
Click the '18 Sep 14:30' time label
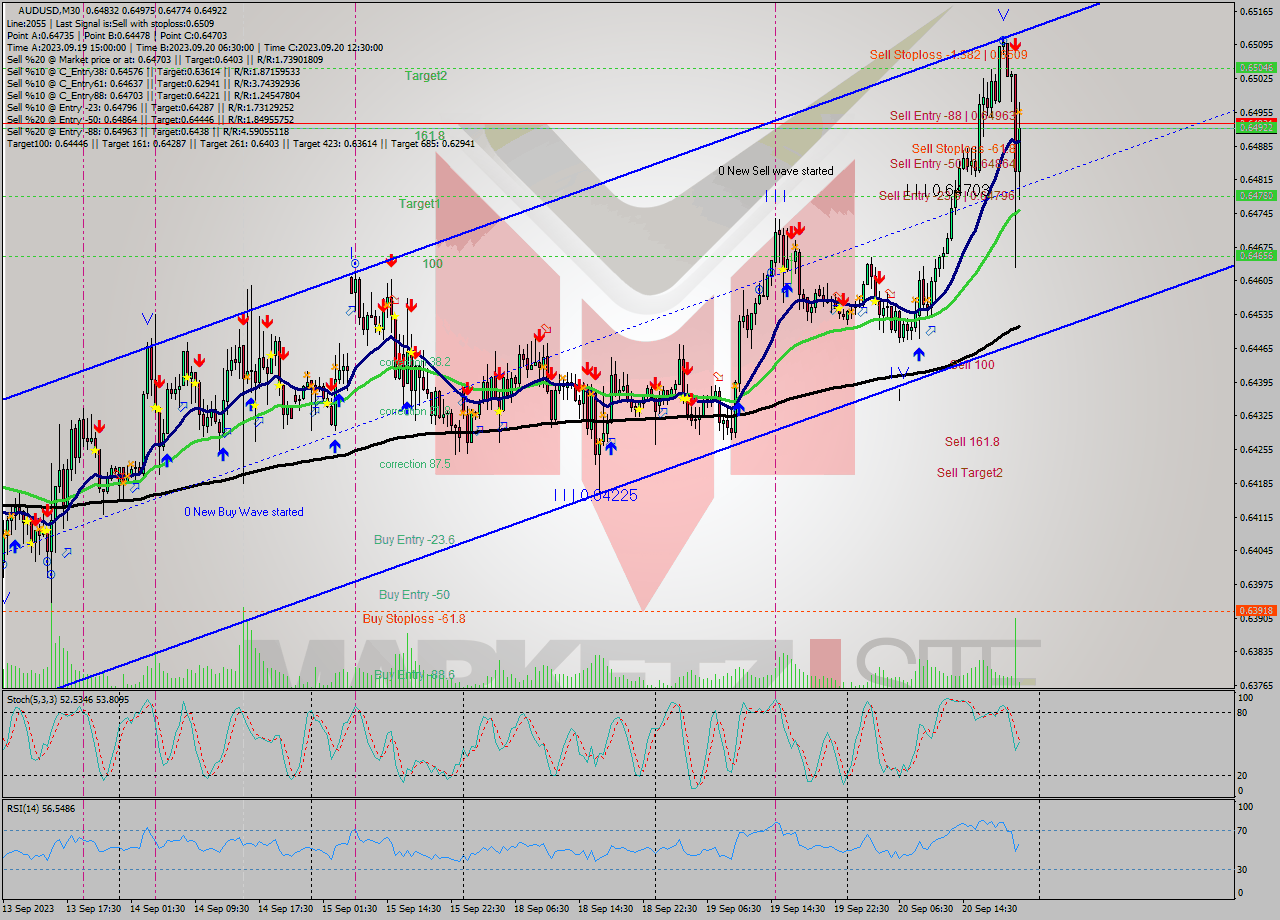click(605, 909)
